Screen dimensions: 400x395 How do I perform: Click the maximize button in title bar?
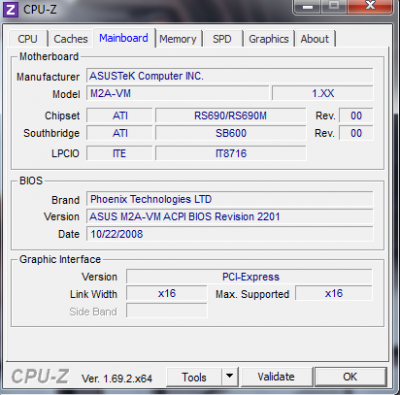pyautogui.click(x=334, y=7)
